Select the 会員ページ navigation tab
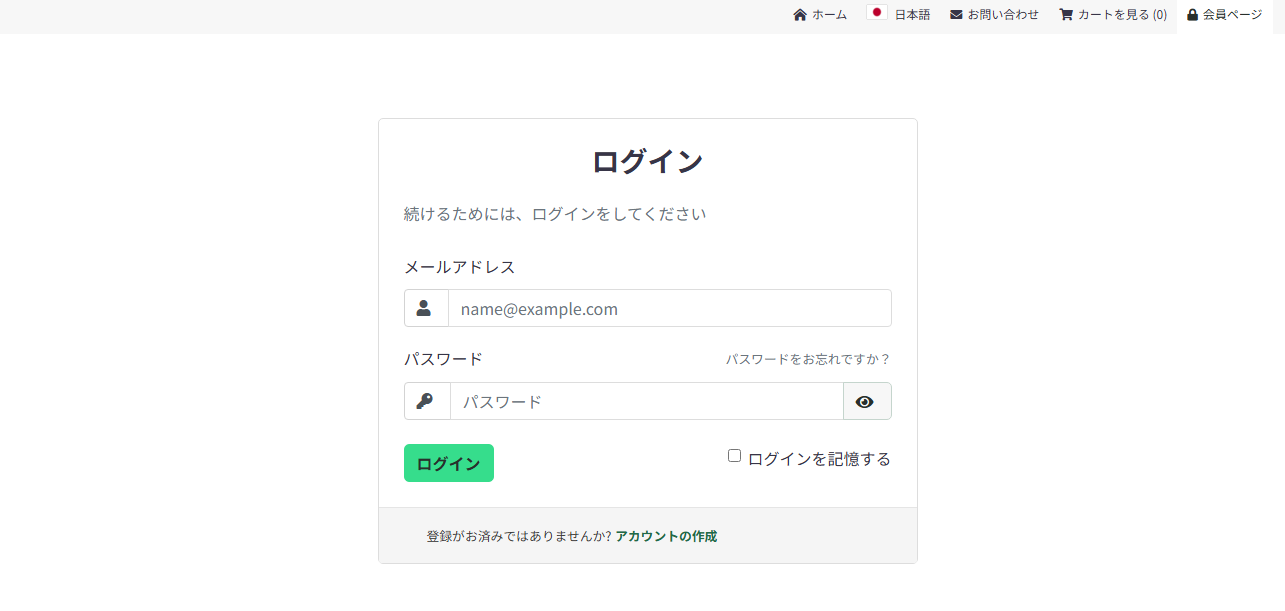 point(1232,15)
